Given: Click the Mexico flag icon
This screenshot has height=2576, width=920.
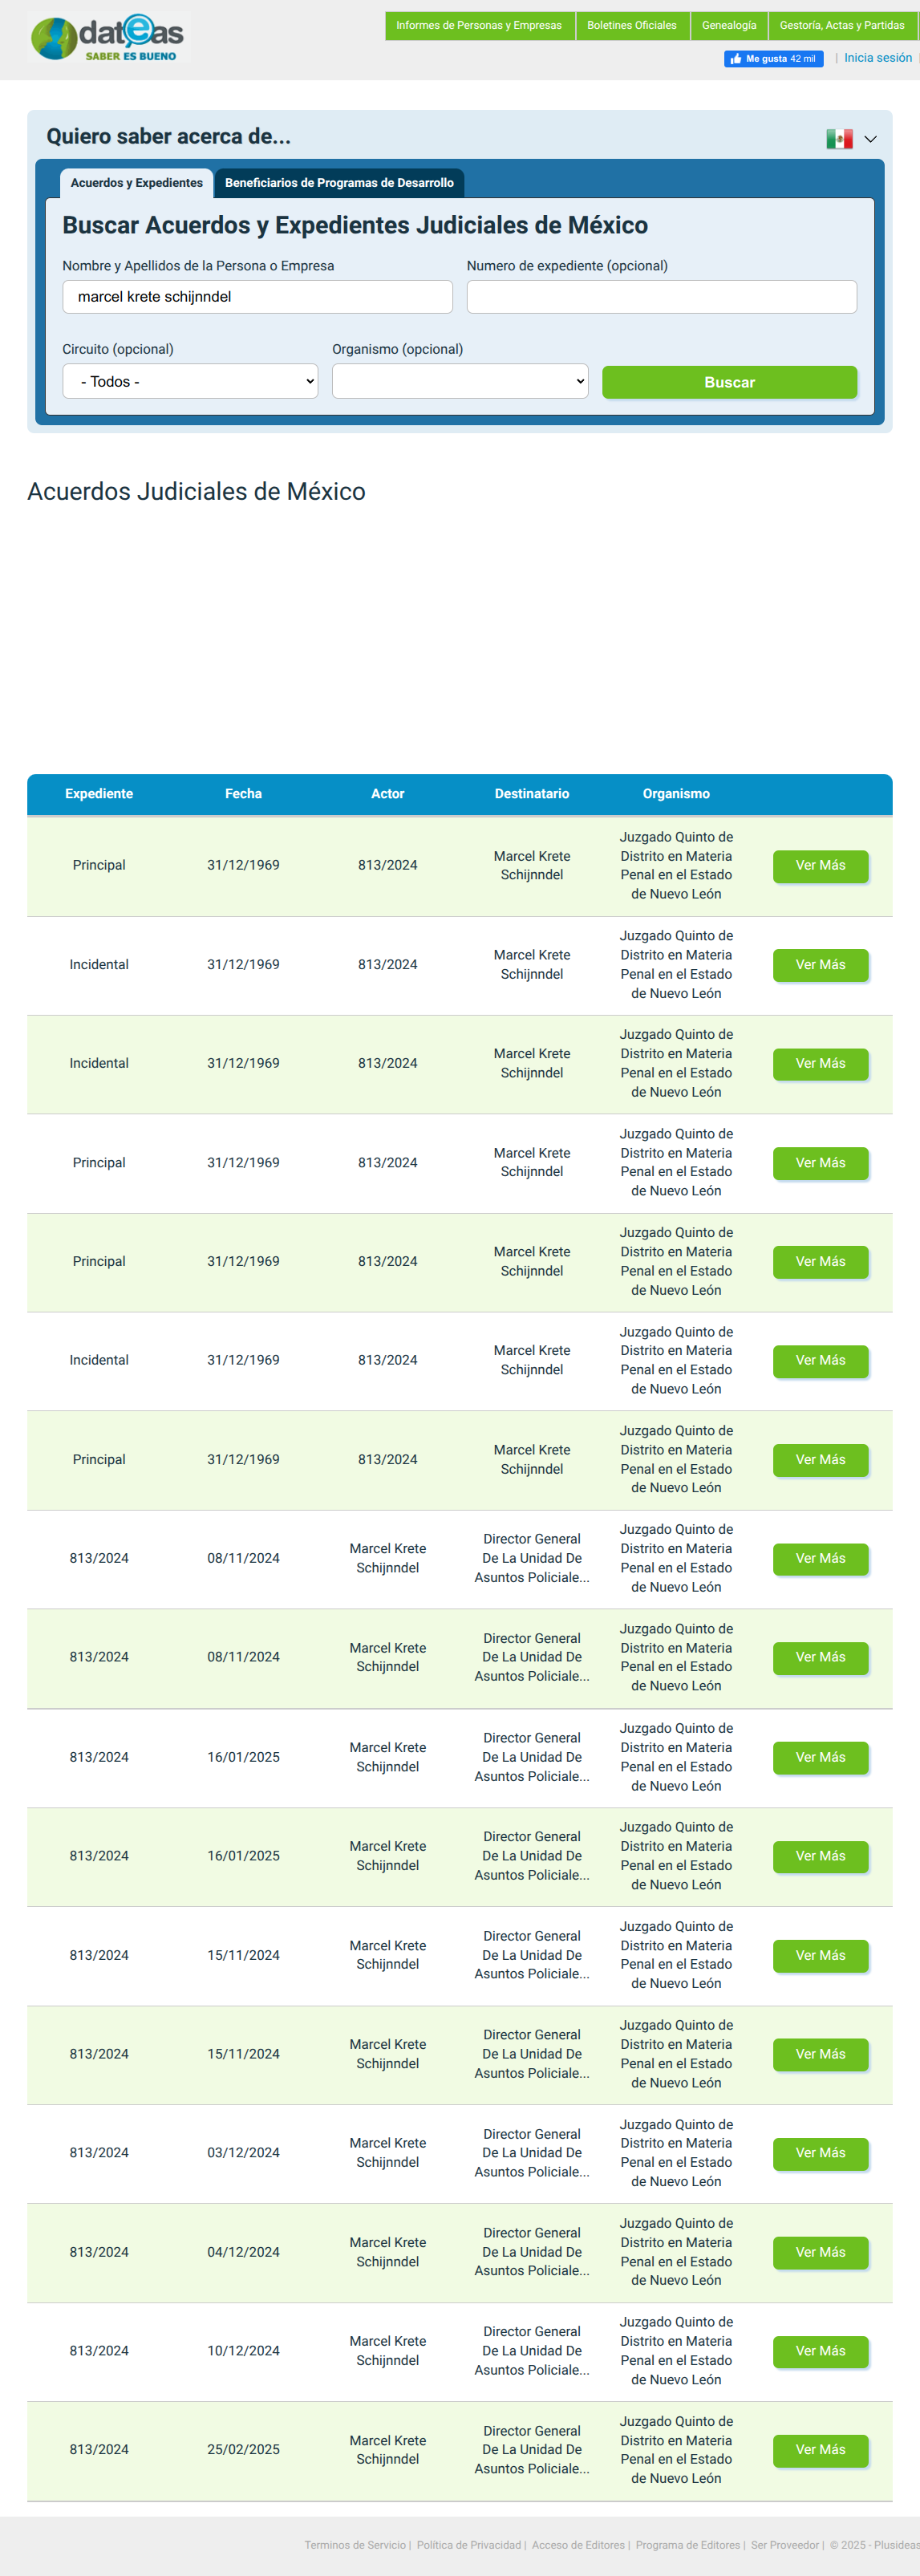Looking at the screenshot, I should coord(839,139).
